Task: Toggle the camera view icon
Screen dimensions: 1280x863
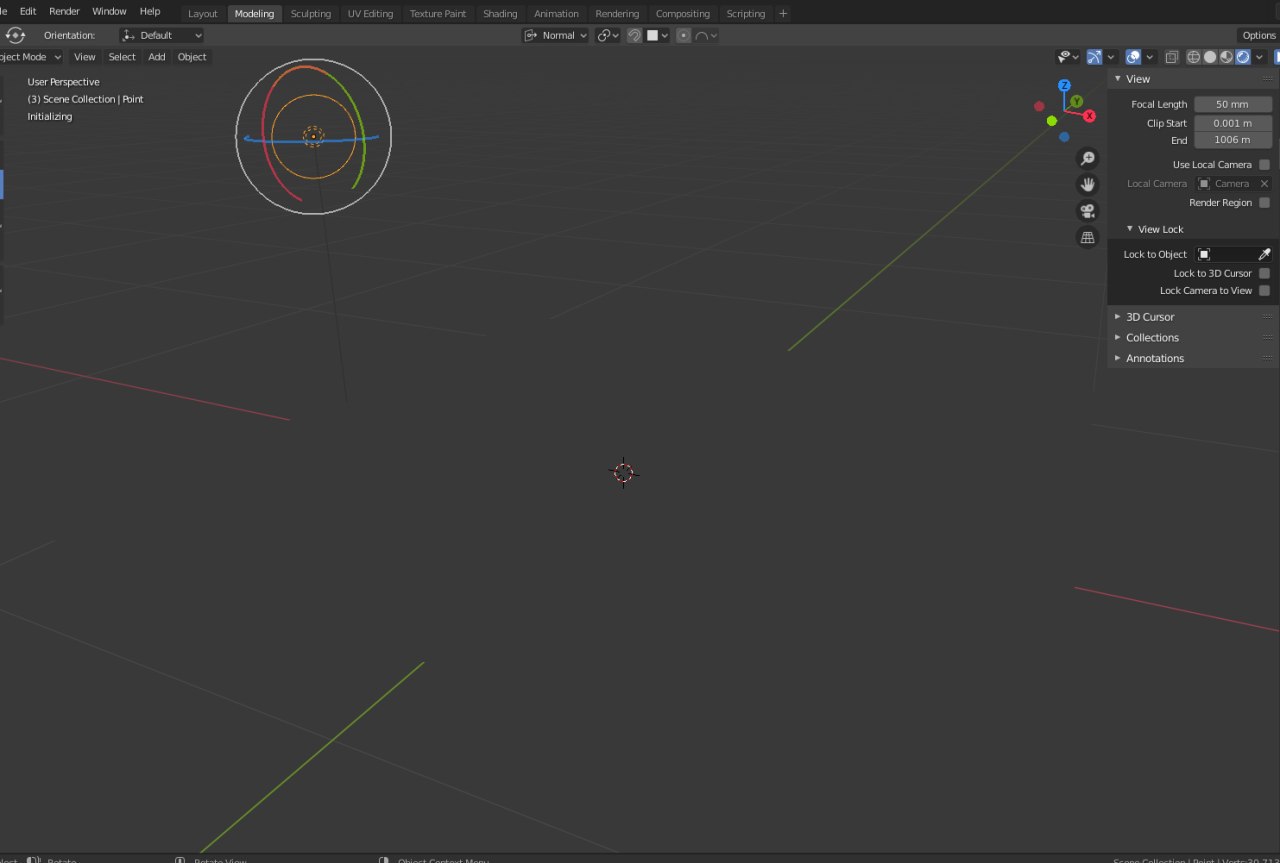Action: coord(1087,210)
